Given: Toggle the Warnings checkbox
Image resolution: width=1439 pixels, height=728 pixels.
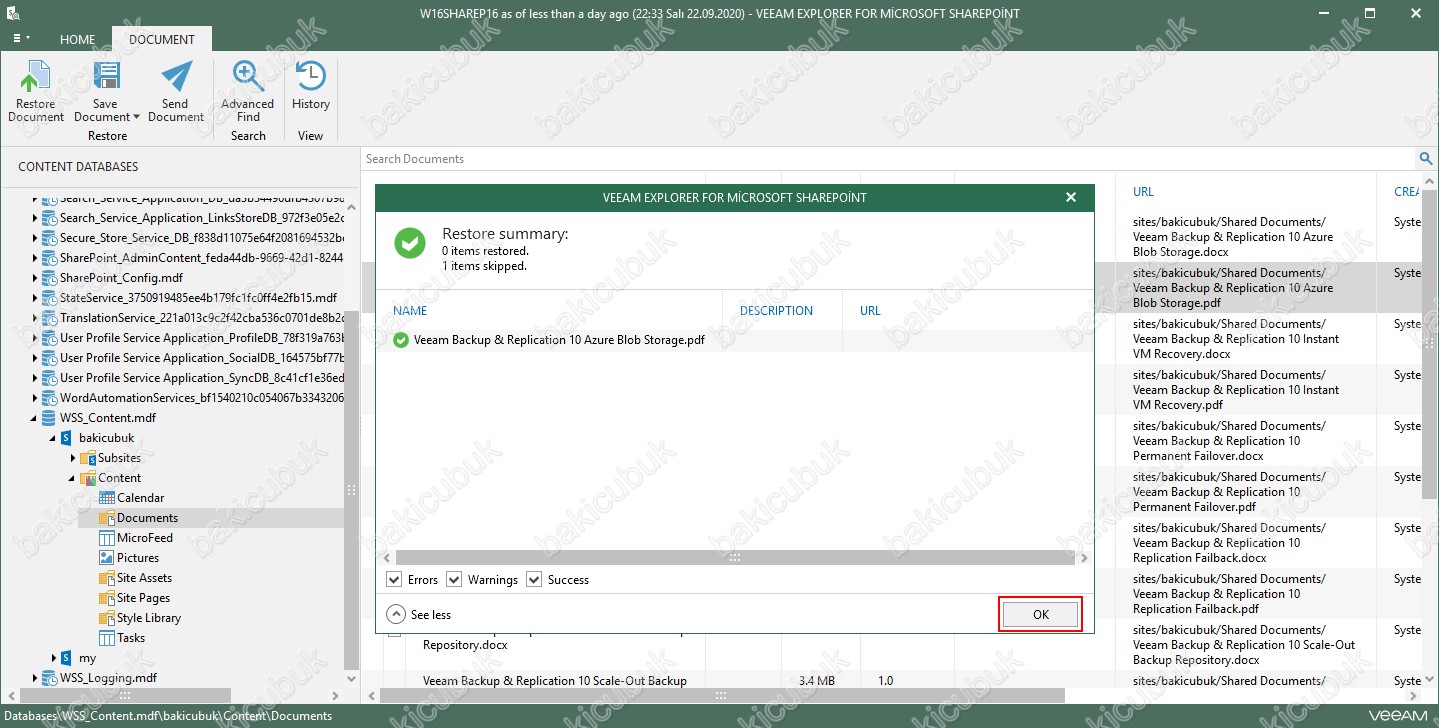Looking at the screenshot, I should click(454, 580).
